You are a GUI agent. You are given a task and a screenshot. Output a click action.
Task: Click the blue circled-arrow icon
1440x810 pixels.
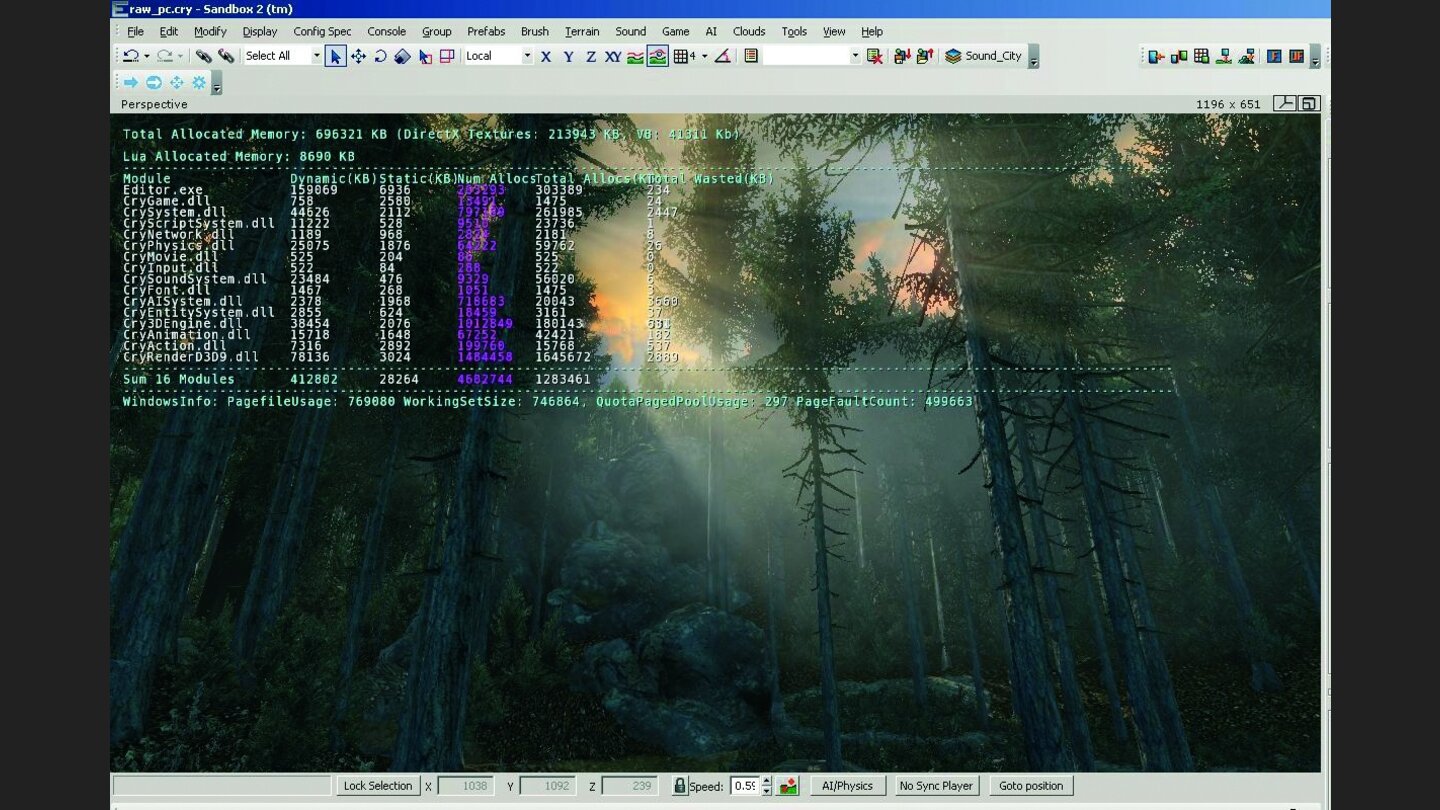click(x=153, y=83)
